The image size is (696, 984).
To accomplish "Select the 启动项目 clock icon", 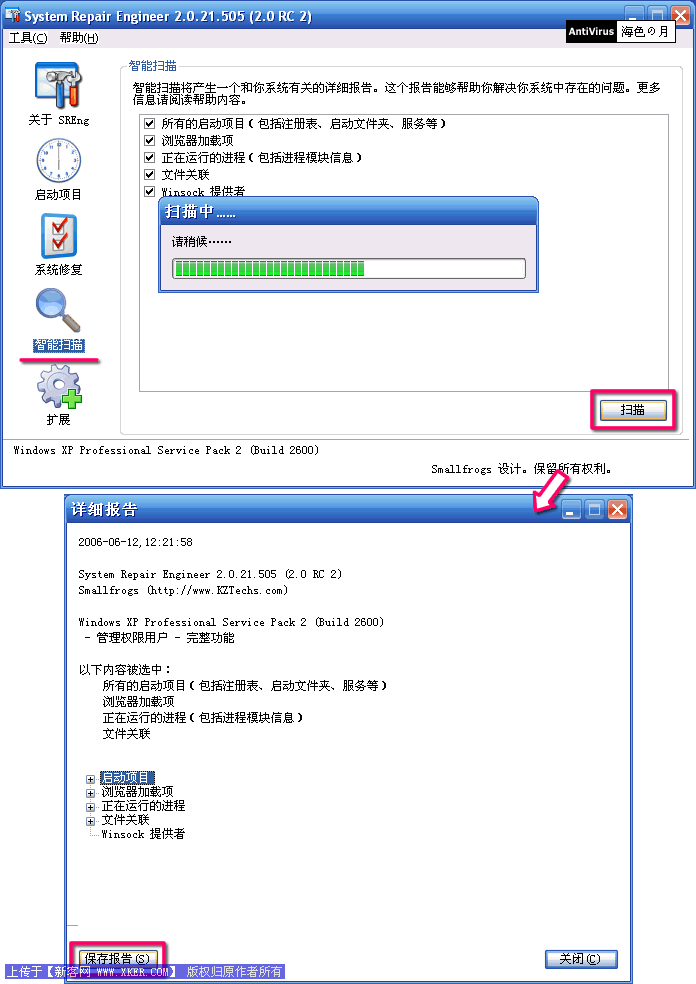I will (58, 160).
